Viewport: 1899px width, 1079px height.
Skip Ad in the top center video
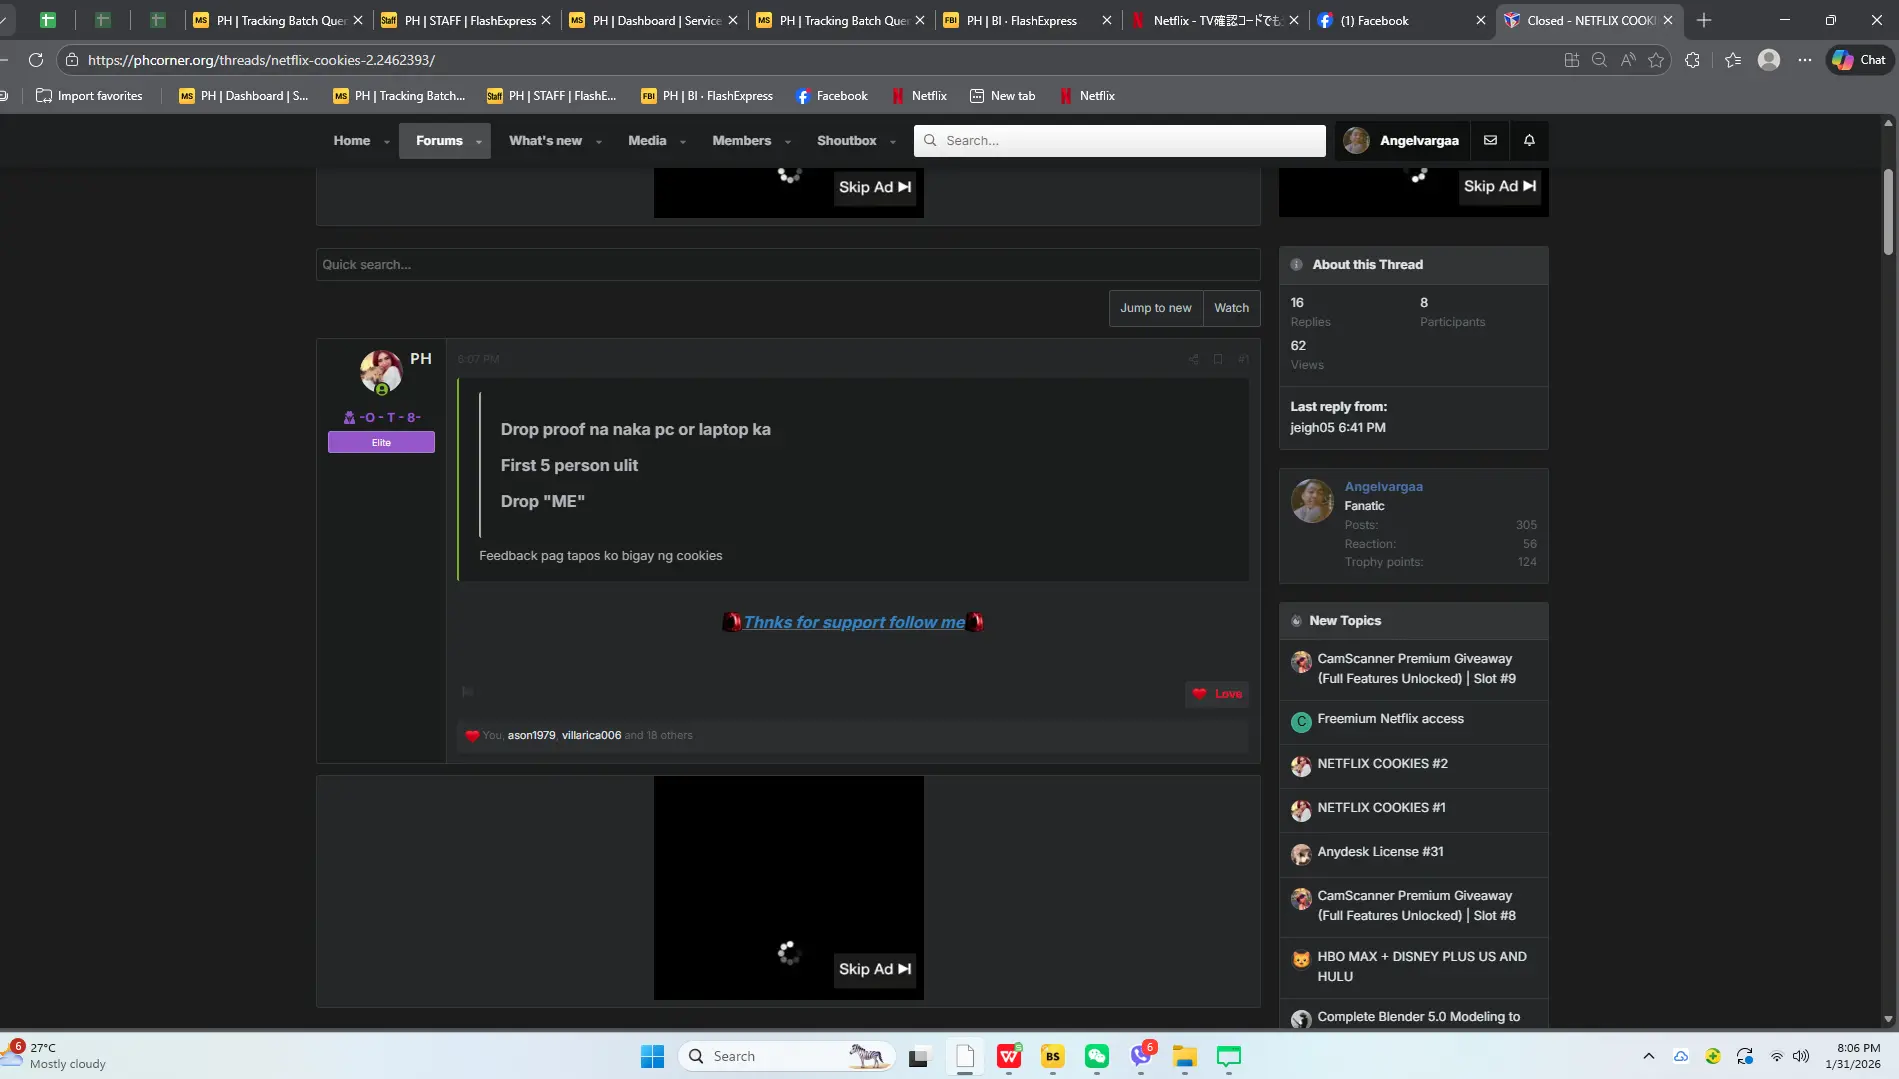[875, 187]
